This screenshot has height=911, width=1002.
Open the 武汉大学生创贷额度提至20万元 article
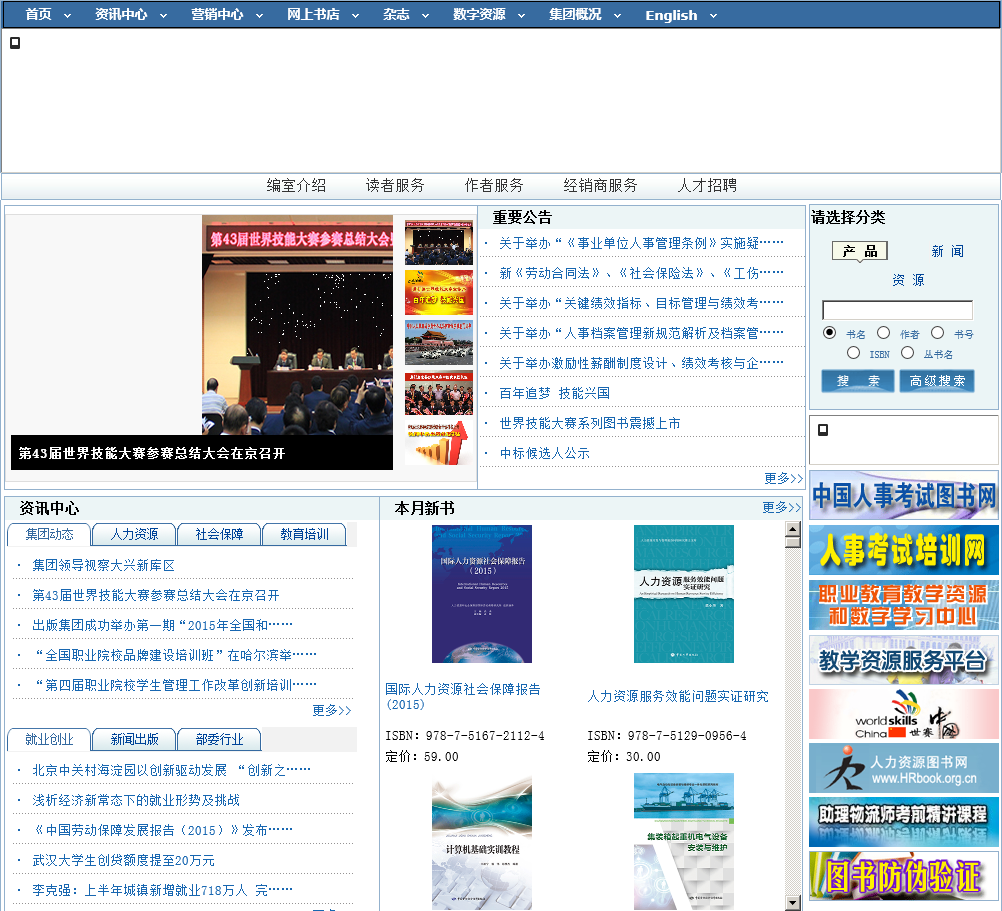pyautogui.click(x=123, y=860)
